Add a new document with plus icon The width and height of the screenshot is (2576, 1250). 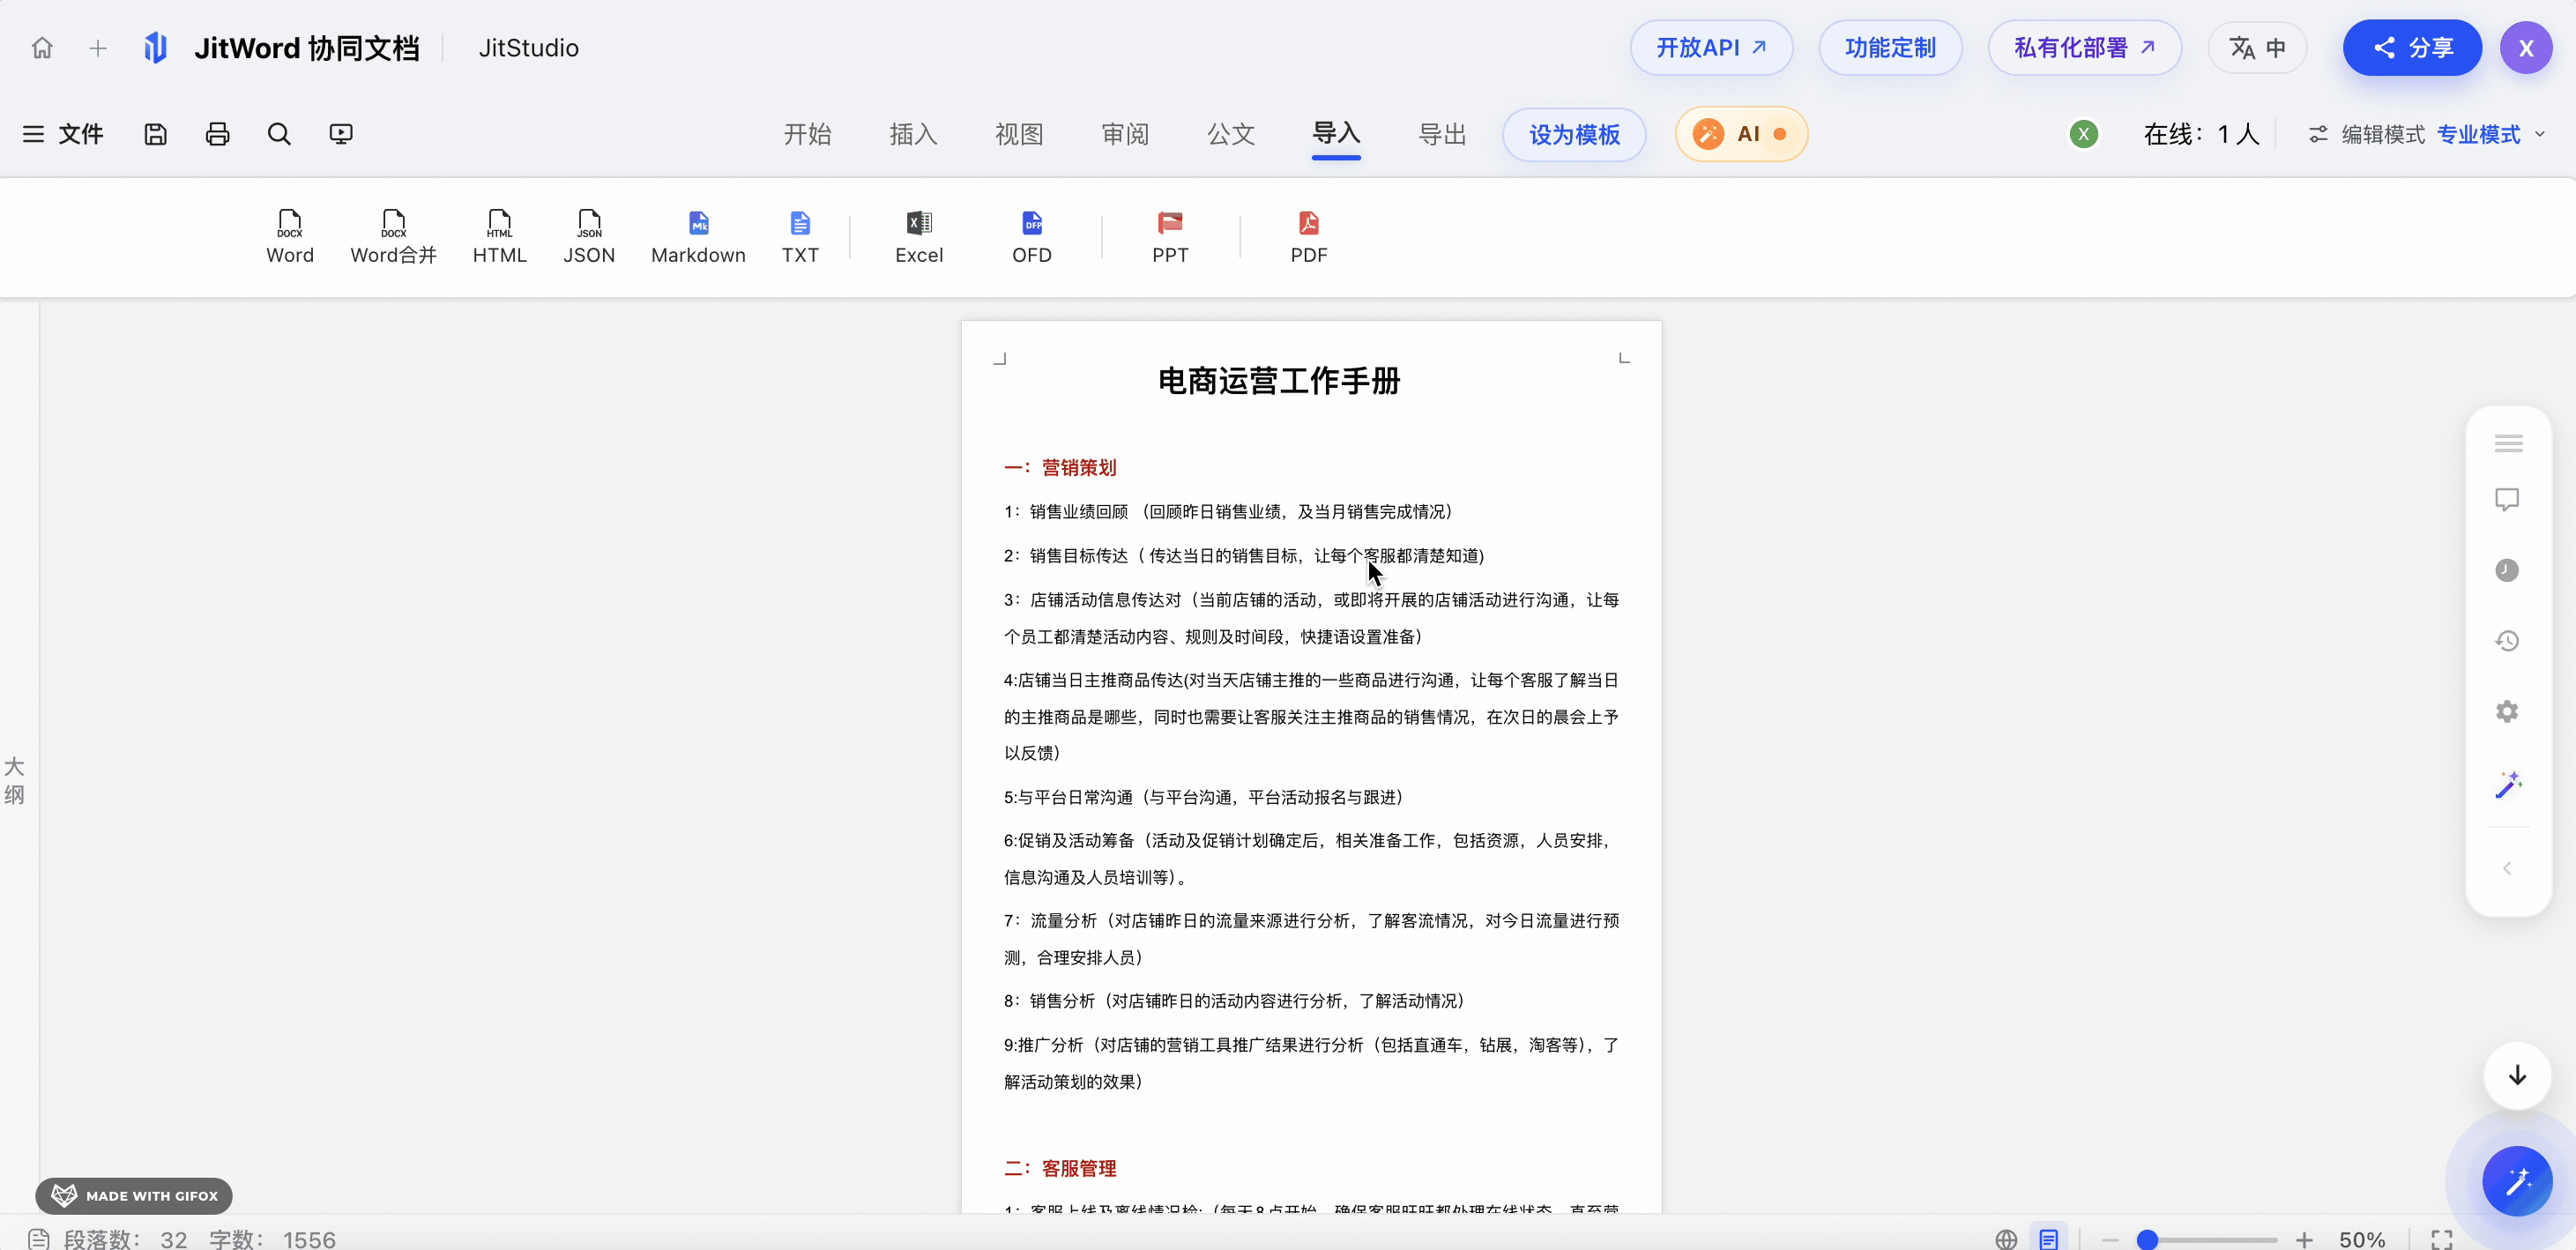pos(98,48)
